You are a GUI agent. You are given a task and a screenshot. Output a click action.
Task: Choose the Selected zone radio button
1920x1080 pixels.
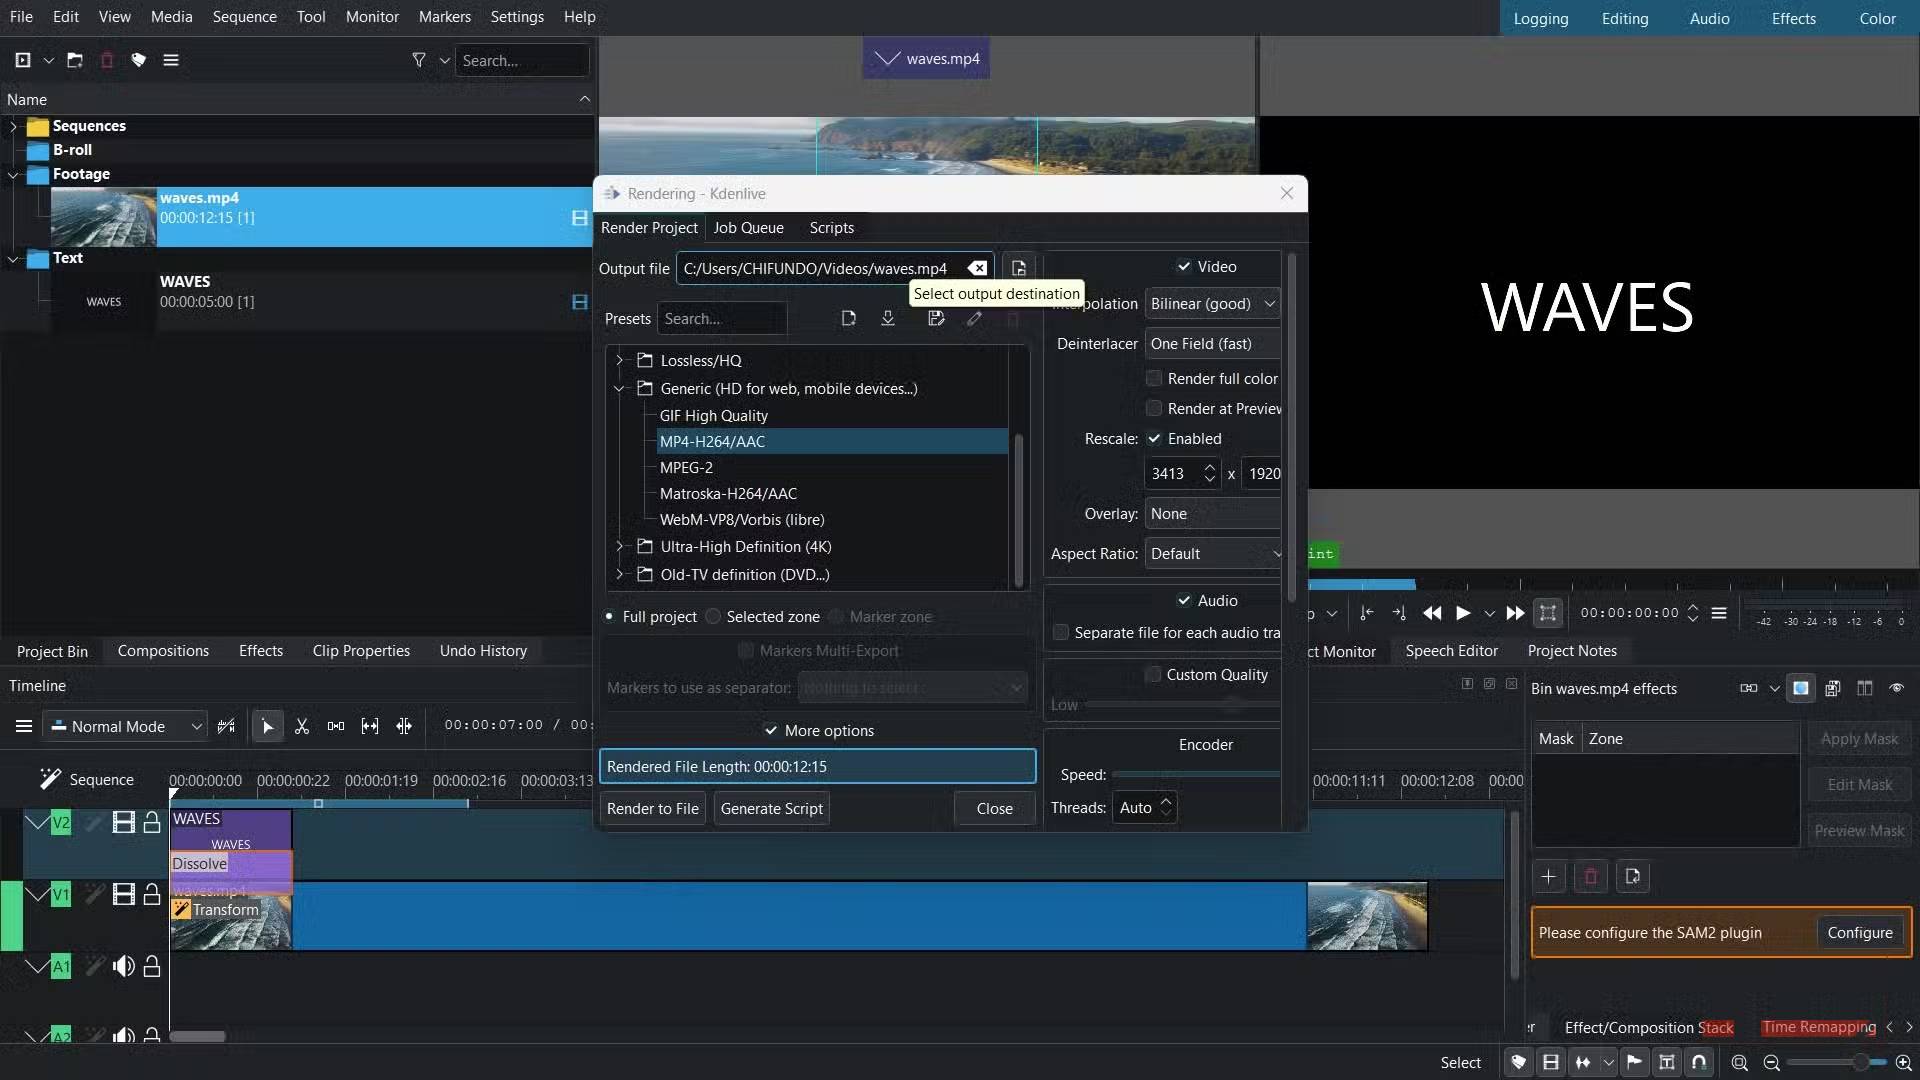[713, 617]
